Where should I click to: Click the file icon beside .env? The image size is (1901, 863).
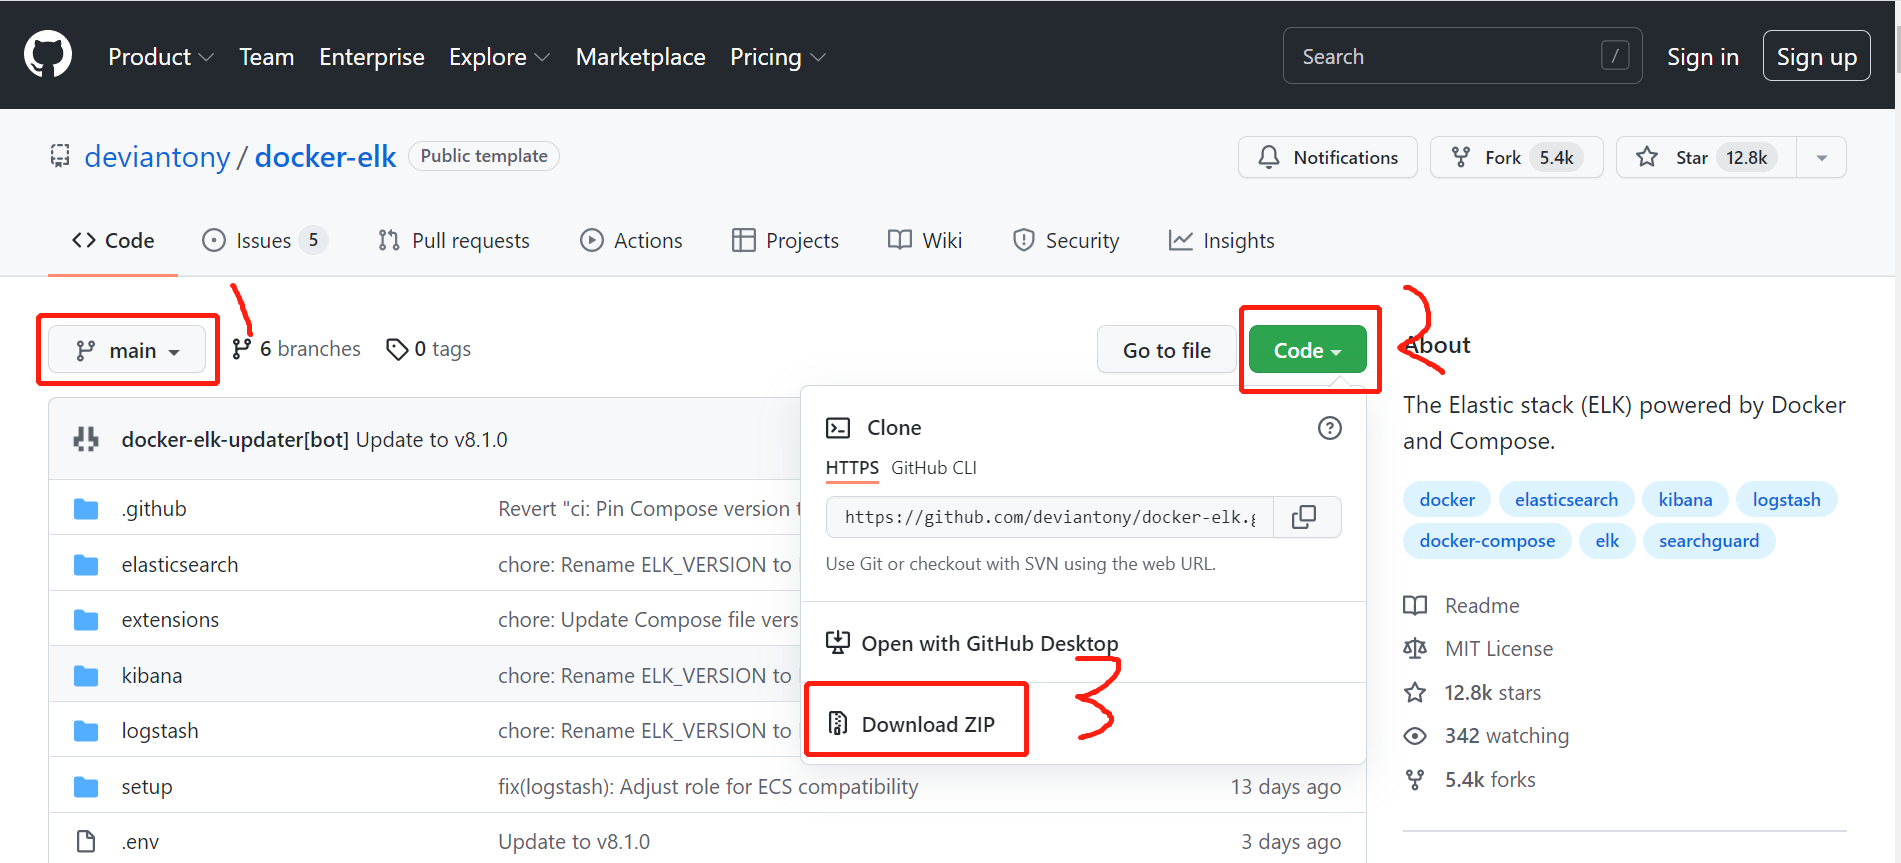point(86,842)
